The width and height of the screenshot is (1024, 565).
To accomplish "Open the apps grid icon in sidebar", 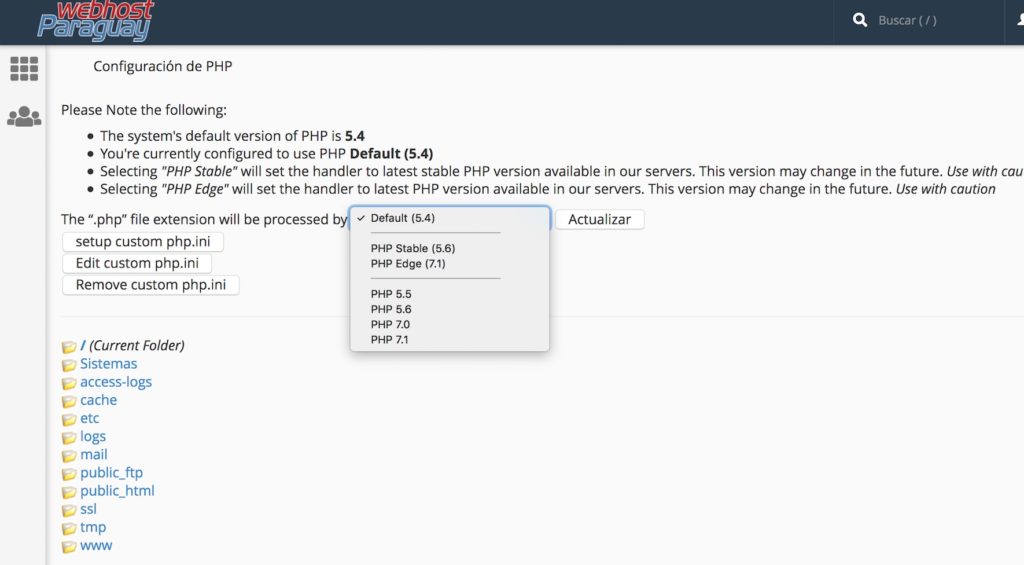I will coord(24,69).
